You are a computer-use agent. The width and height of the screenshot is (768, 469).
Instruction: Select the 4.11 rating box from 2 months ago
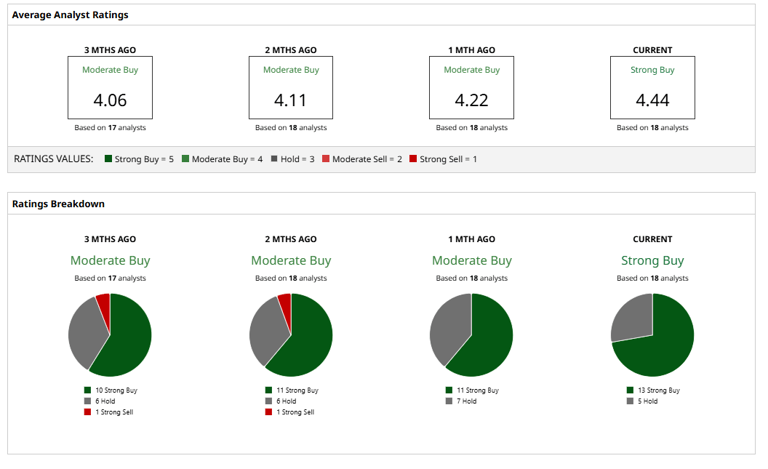[x=291, y=88]
